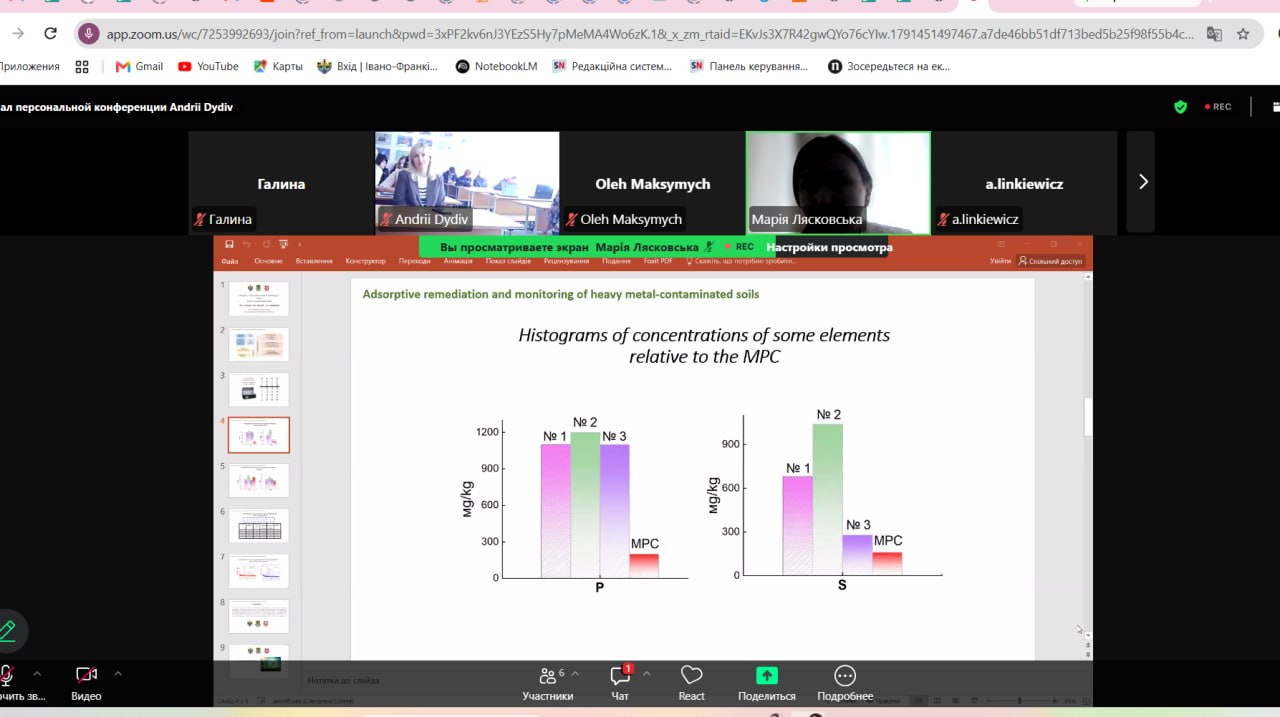This screenshot has height=717, width=1280.
Task: Click the Видео camera icon
Action: click(87, 674)
